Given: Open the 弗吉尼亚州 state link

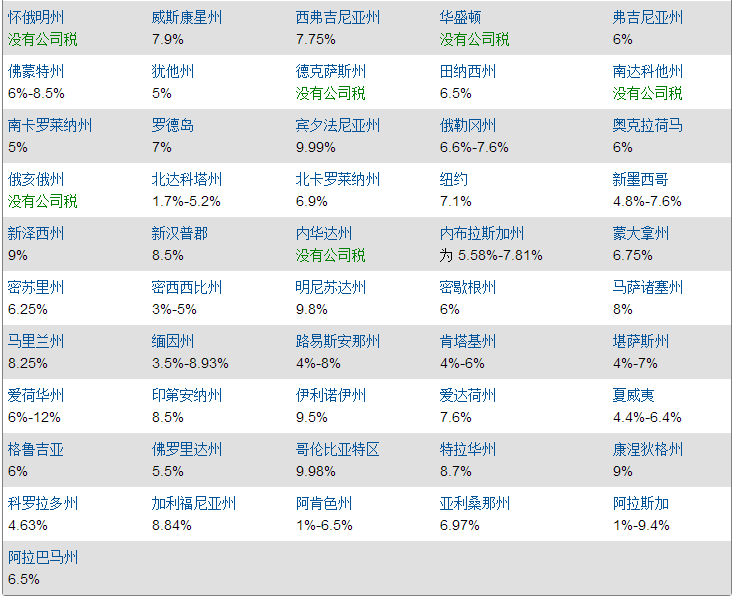Looking at the screenshot, I should [648, 17].
